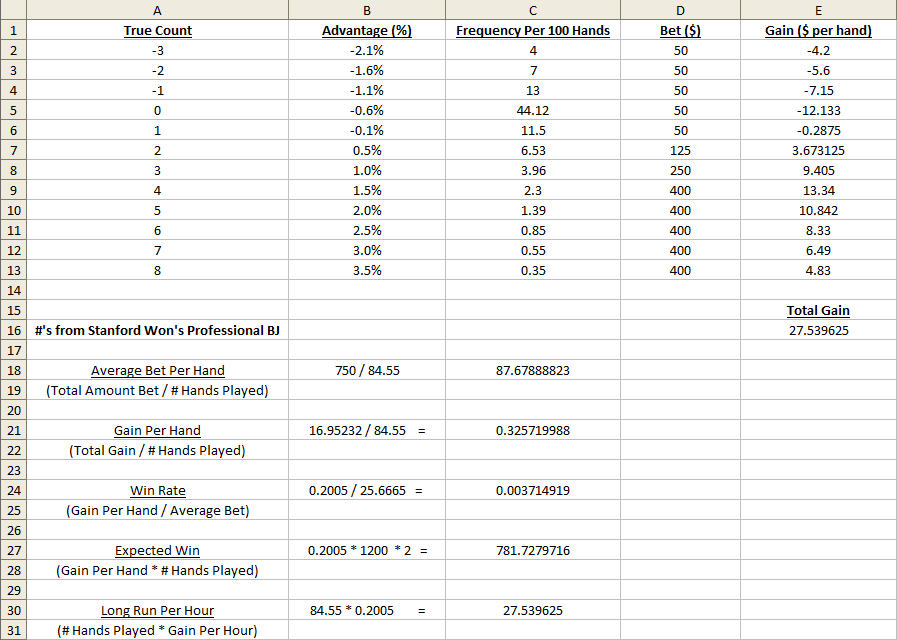This screenshot has width=897, height=640.
Task: Select the gain cell showing 10.842
Action: [x=819, y=210]
